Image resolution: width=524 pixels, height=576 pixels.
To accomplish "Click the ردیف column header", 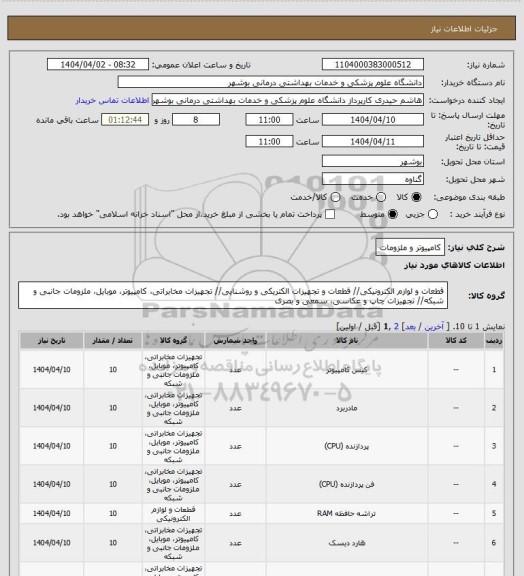I will (494, 341).
